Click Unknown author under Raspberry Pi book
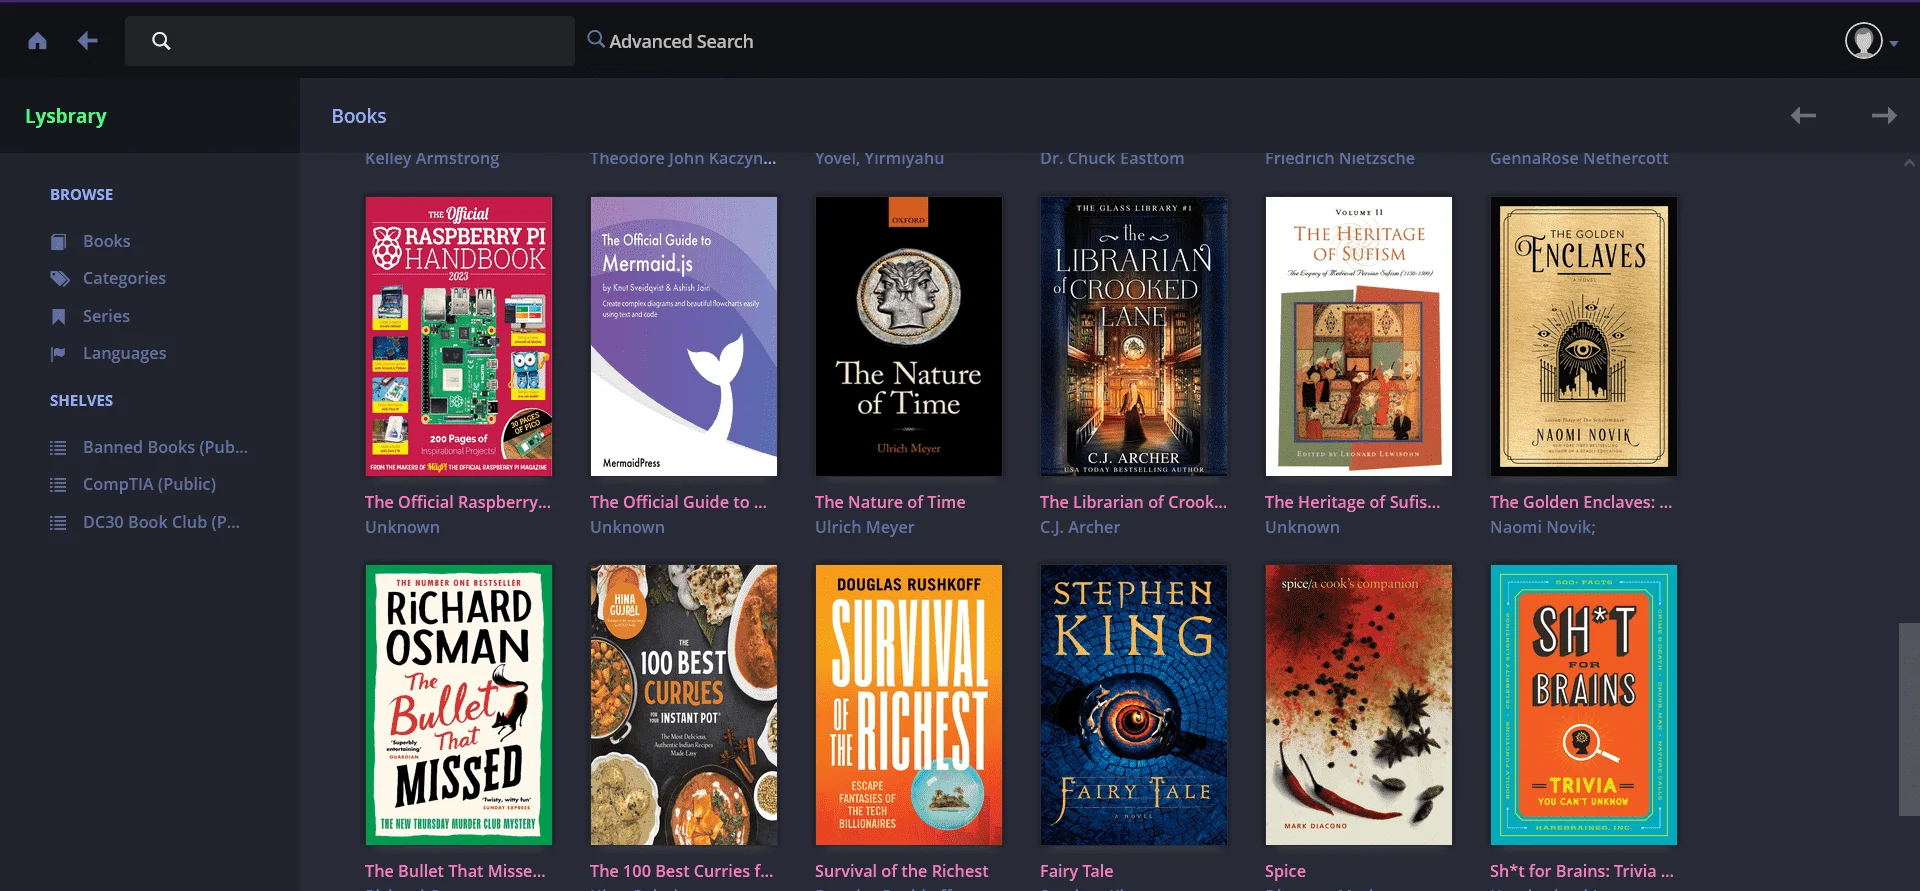Viewport: 1920px width, 891px height. tap(402, 527)
